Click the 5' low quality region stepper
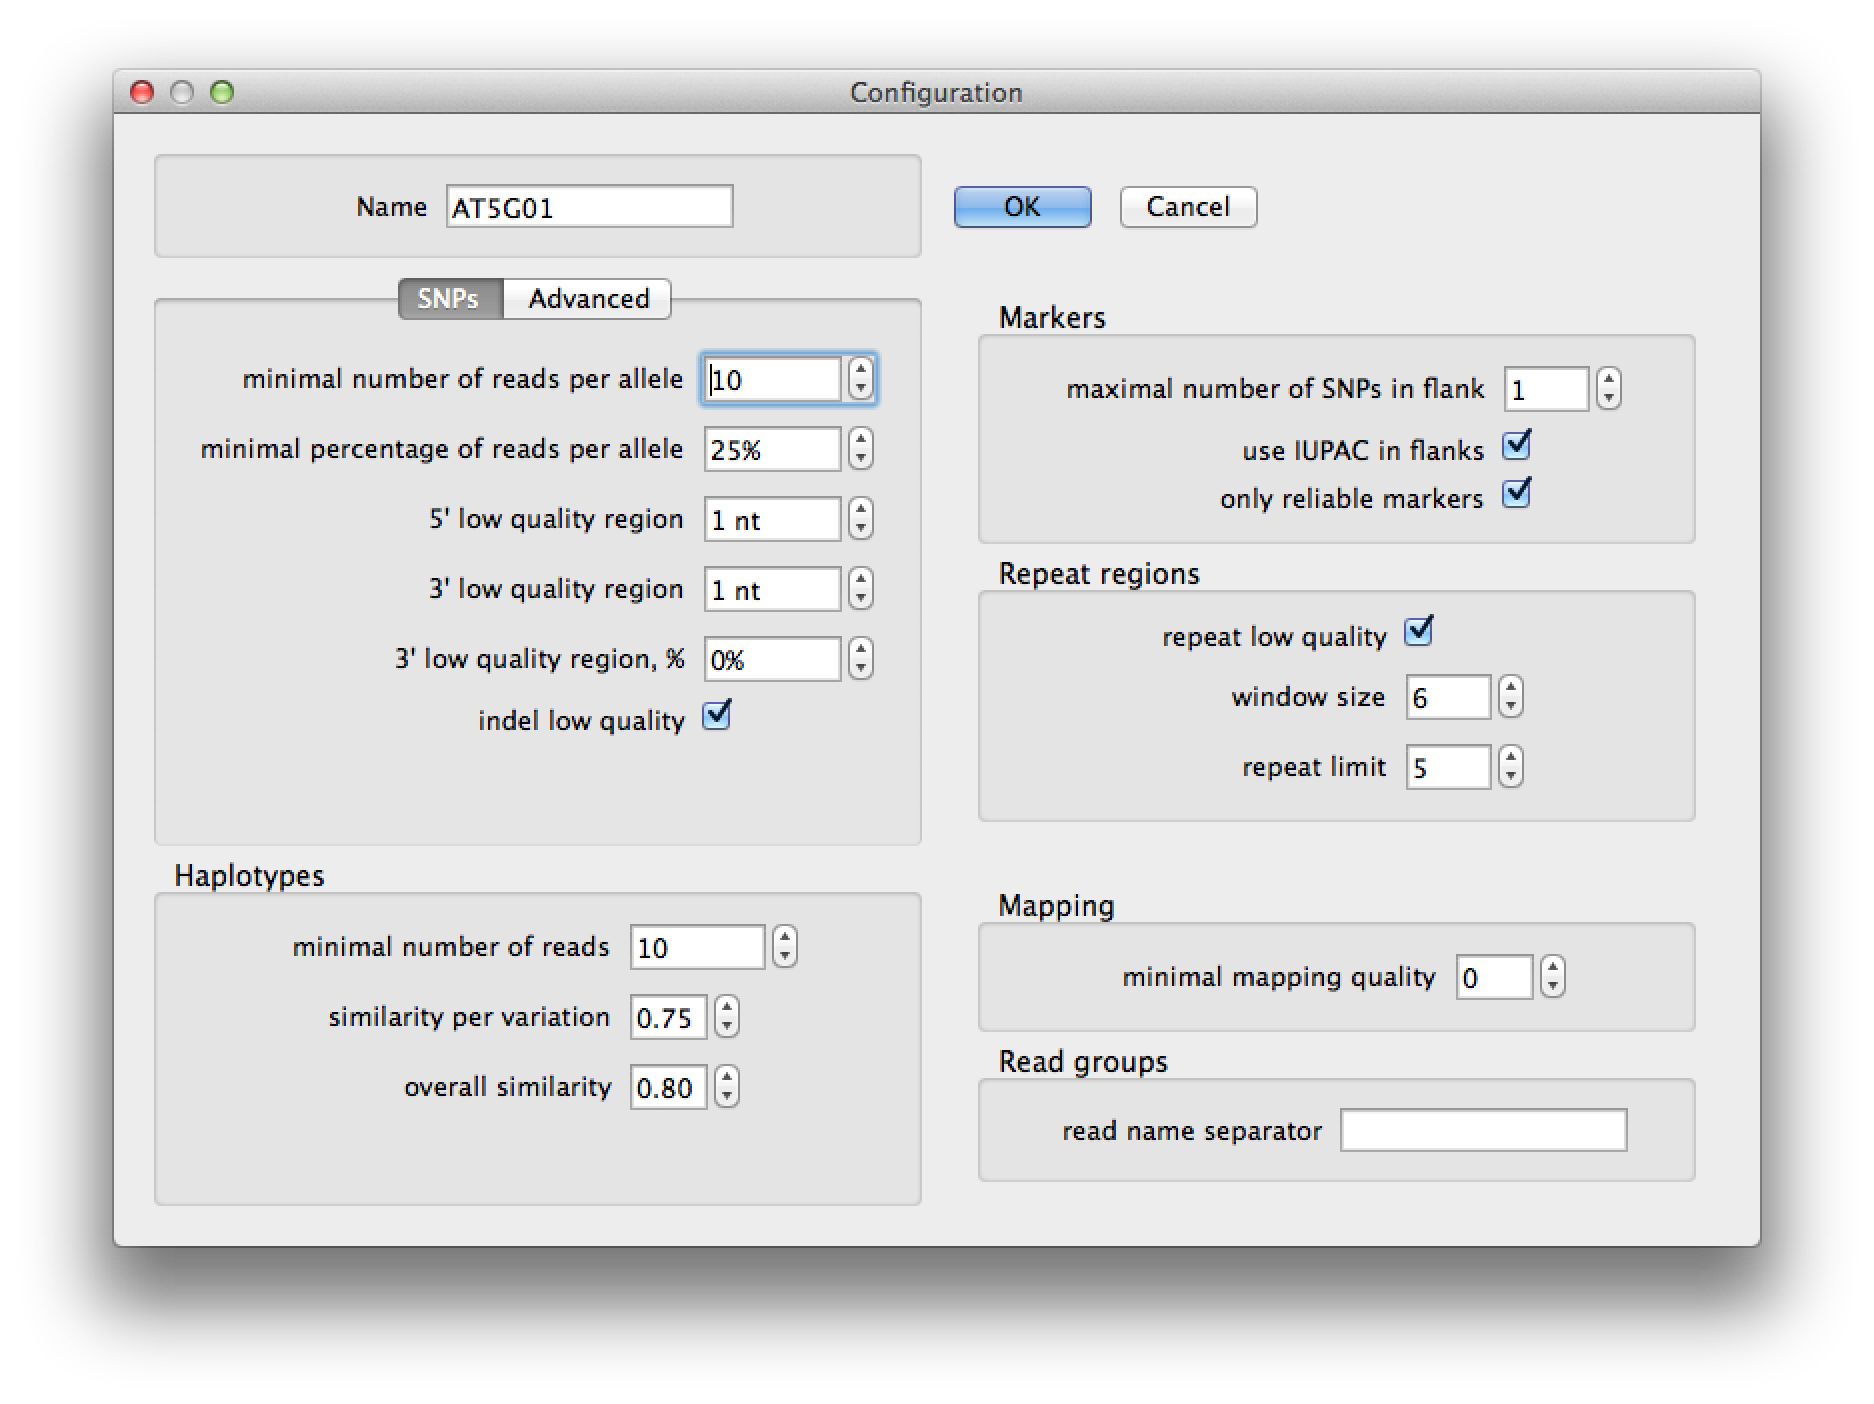The width and height of the screenshot is (1874, 1404). point(861,519)
